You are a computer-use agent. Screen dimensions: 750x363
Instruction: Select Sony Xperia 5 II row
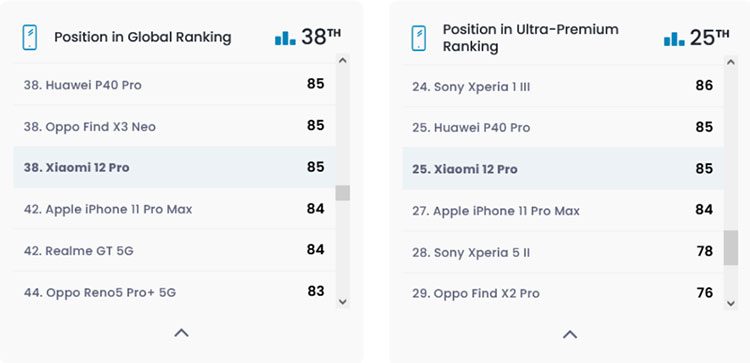[563, 252]
